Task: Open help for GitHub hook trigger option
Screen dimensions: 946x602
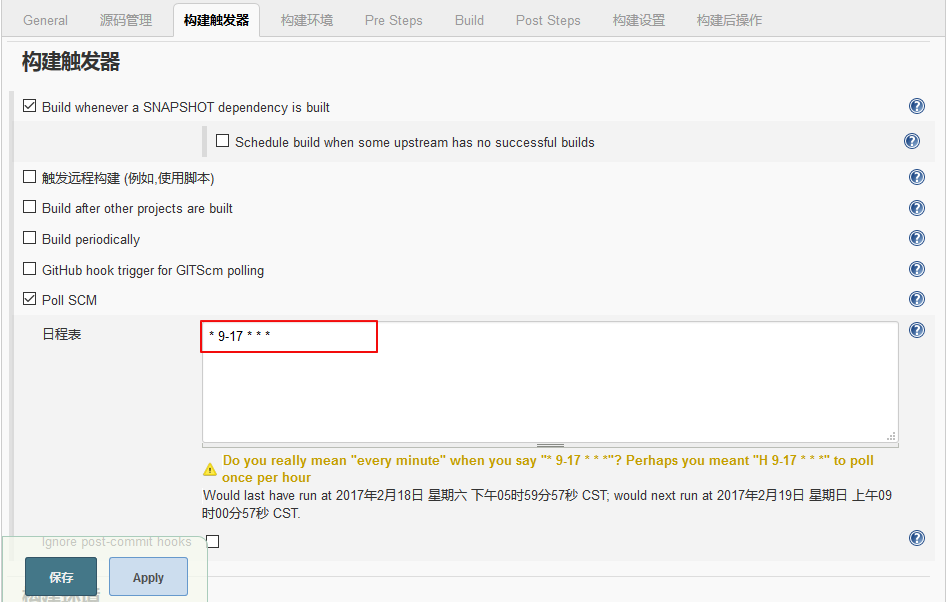Action: [x=916, y=269]
